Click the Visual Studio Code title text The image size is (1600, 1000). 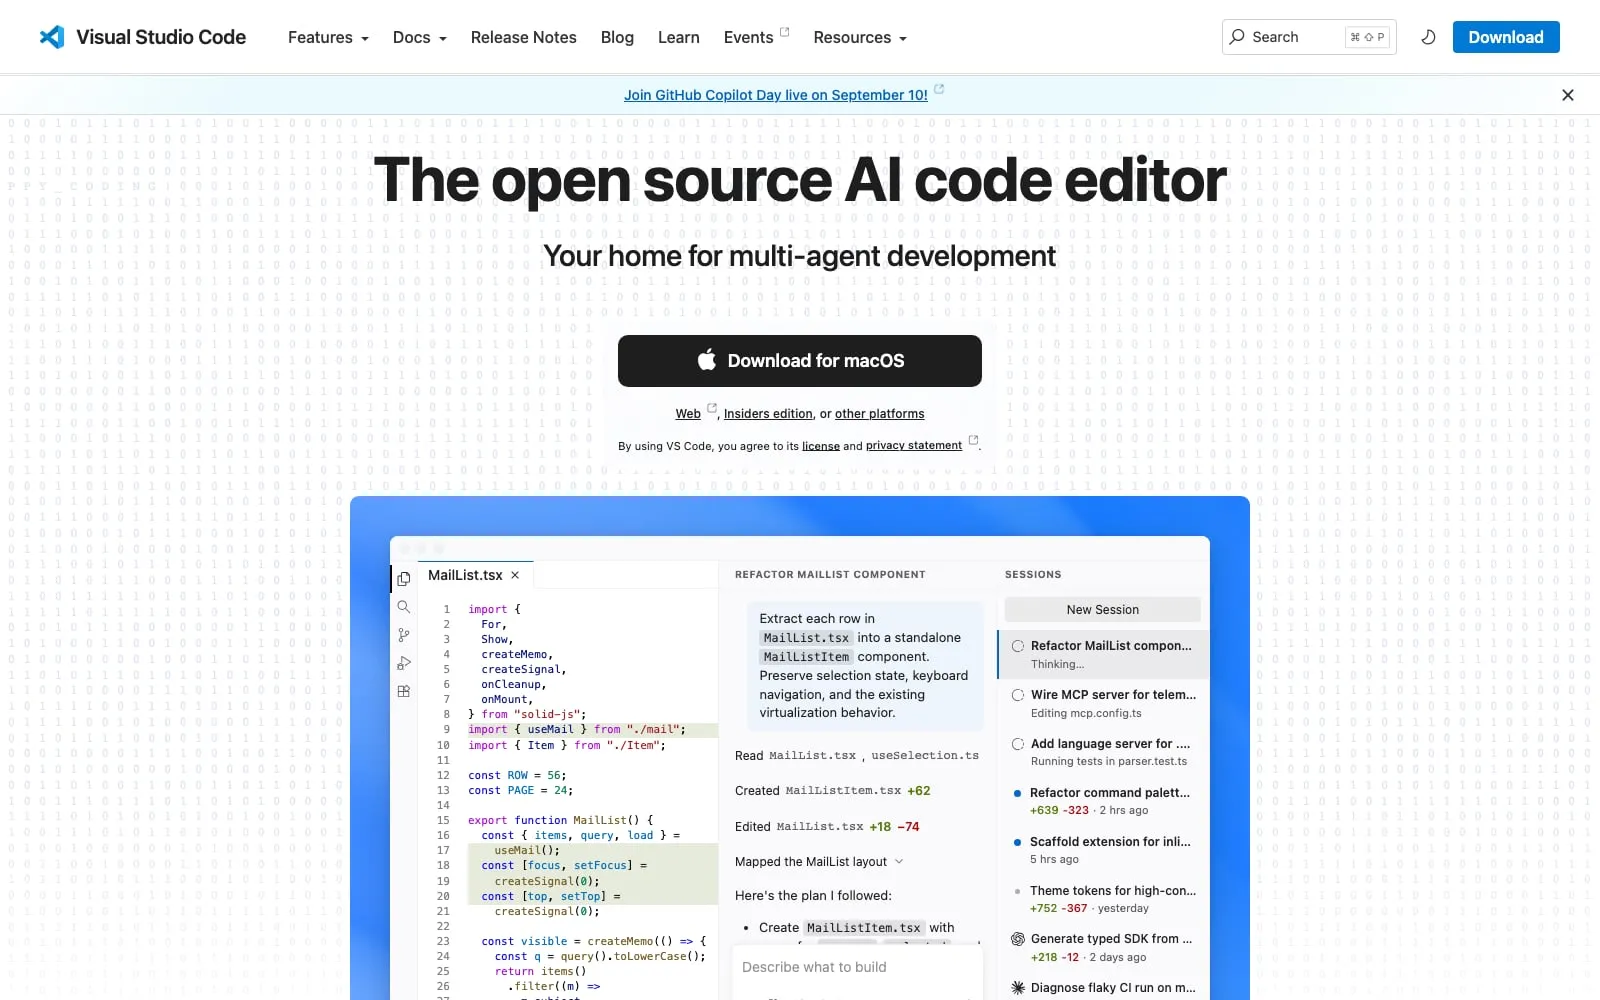(161, 37)
